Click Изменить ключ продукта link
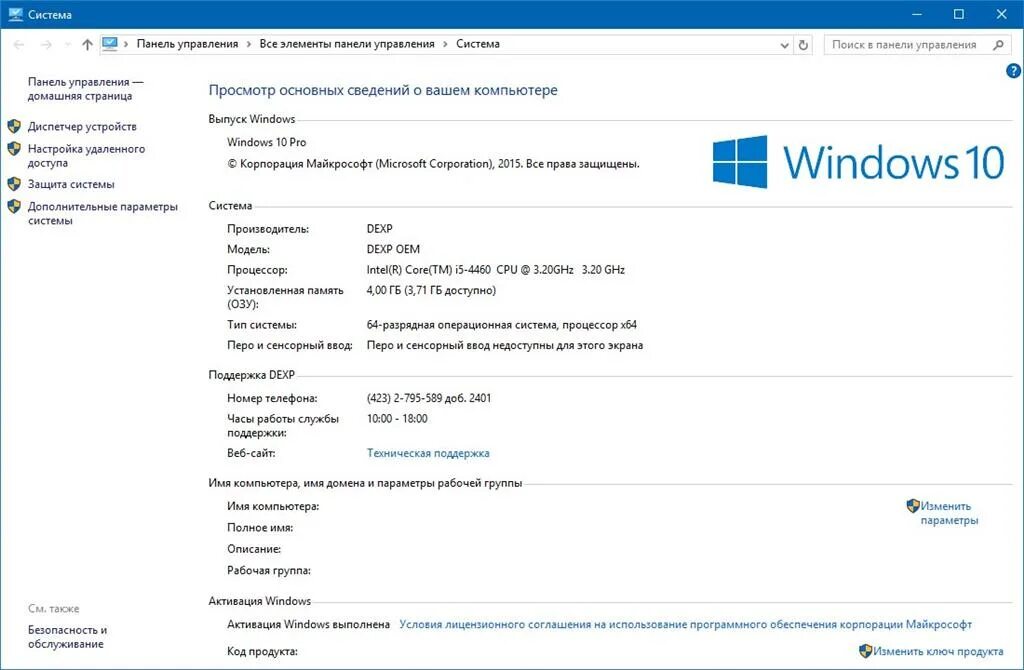 coord(938,651)
